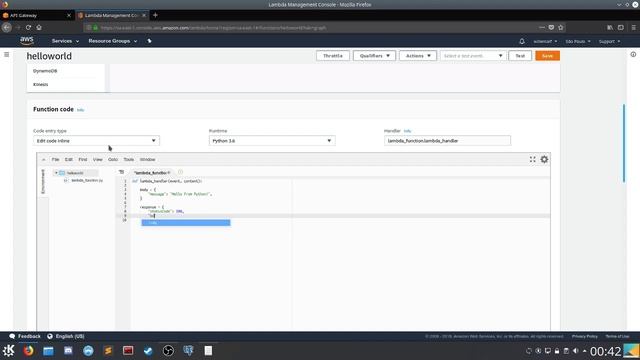The image size is (640, 360).
Task: Open the account name dropdown in the AWS navbar
Action: (545, 42)
